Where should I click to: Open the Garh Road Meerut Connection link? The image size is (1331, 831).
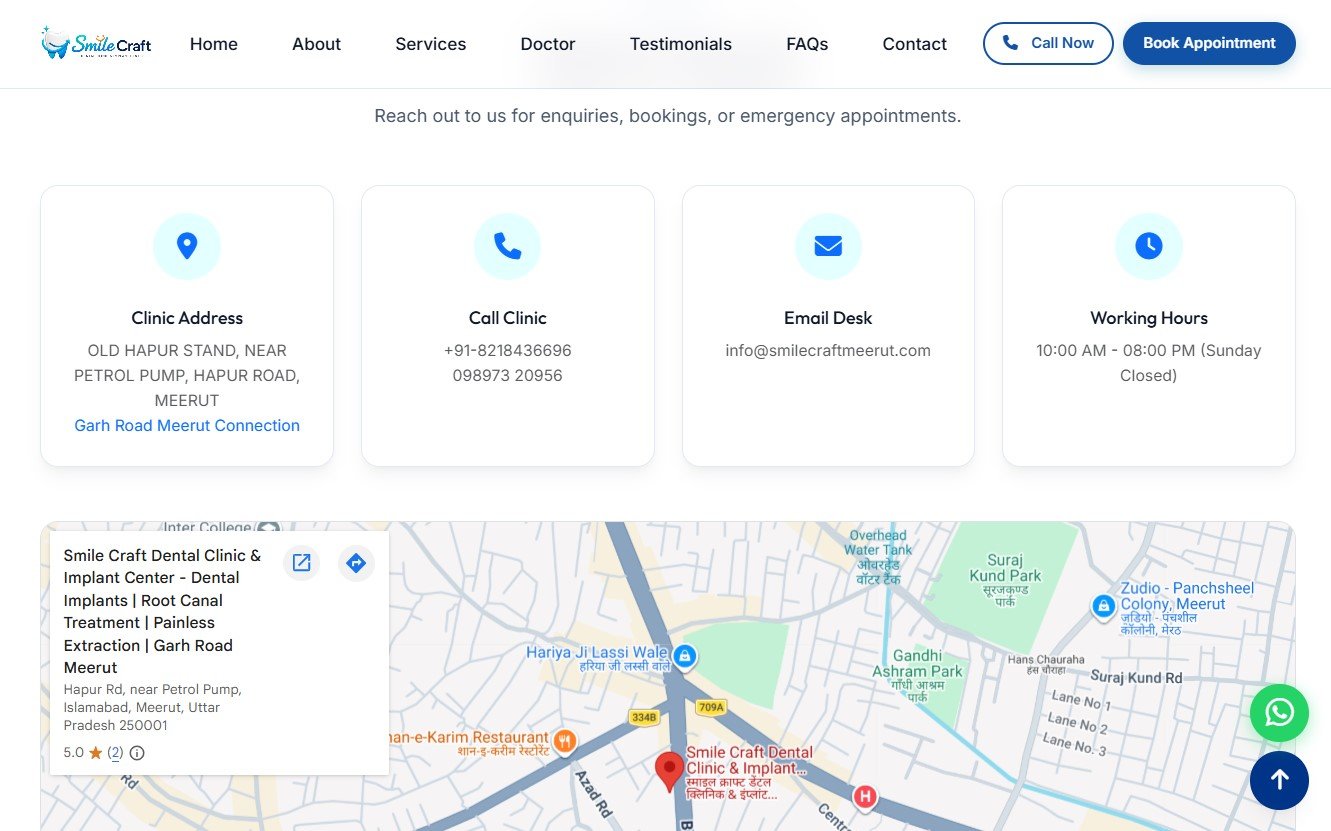(x=187, y=425)
